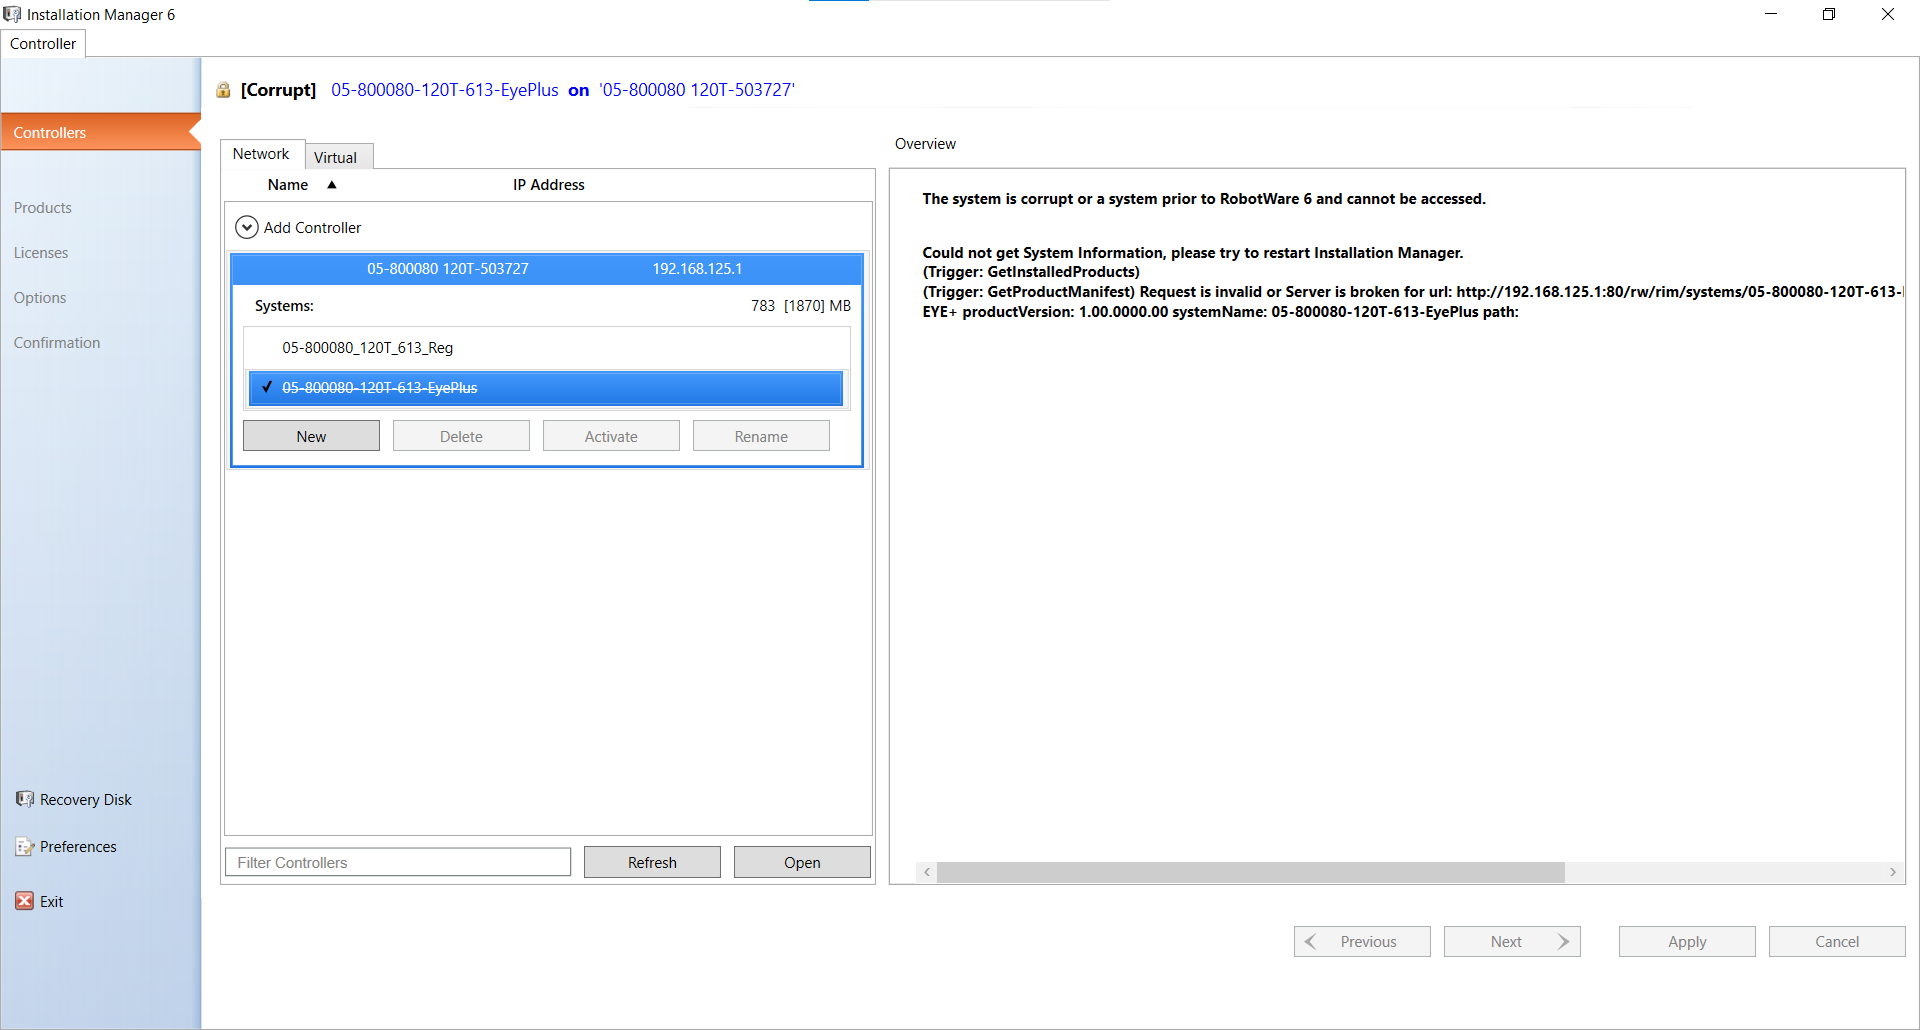Image resolution: width=1920 pixels, height=1030 pixels.
Task: Click the Refresh button
Action: coord(652,862)
